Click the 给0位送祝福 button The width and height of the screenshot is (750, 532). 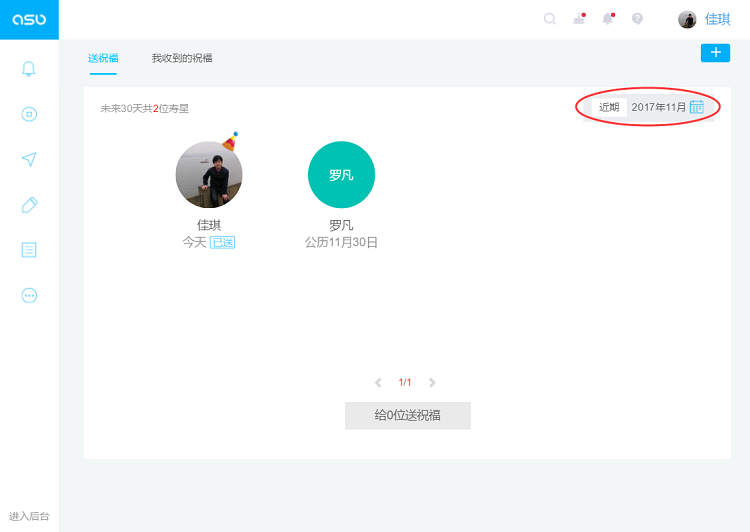(407, 415)
